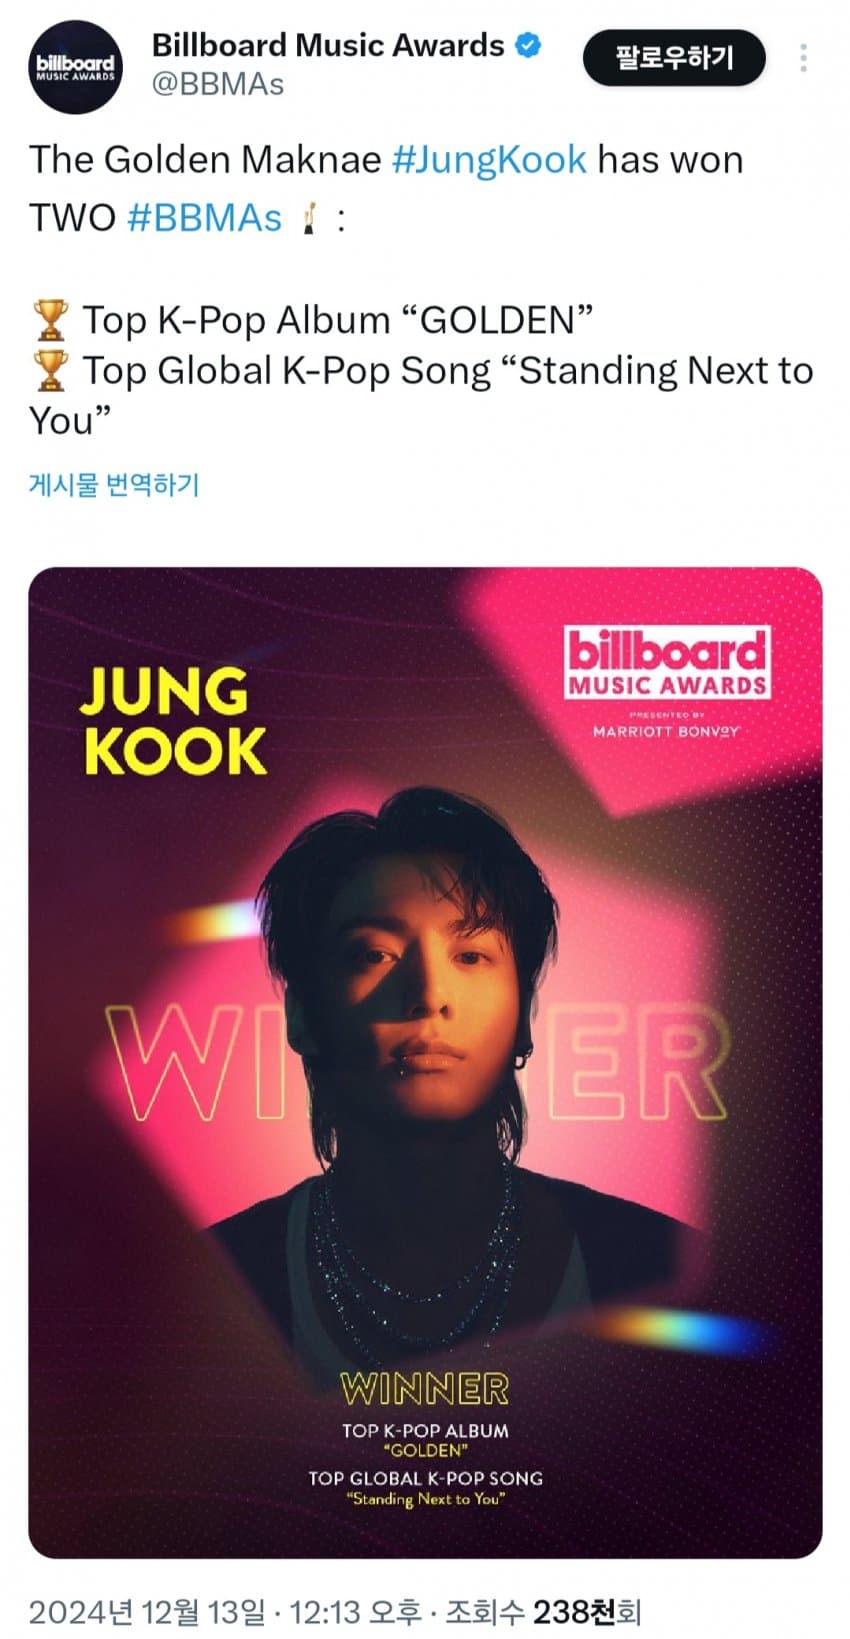Click trophy emoji beside Top K-Pop Album
This screenshot has height=1639, width=850.
click(x=50, y=319)
